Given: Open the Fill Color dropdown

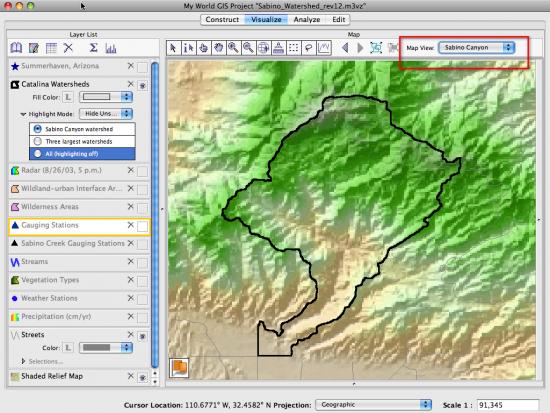Looking at the screenshot, I should click(106, 97).
